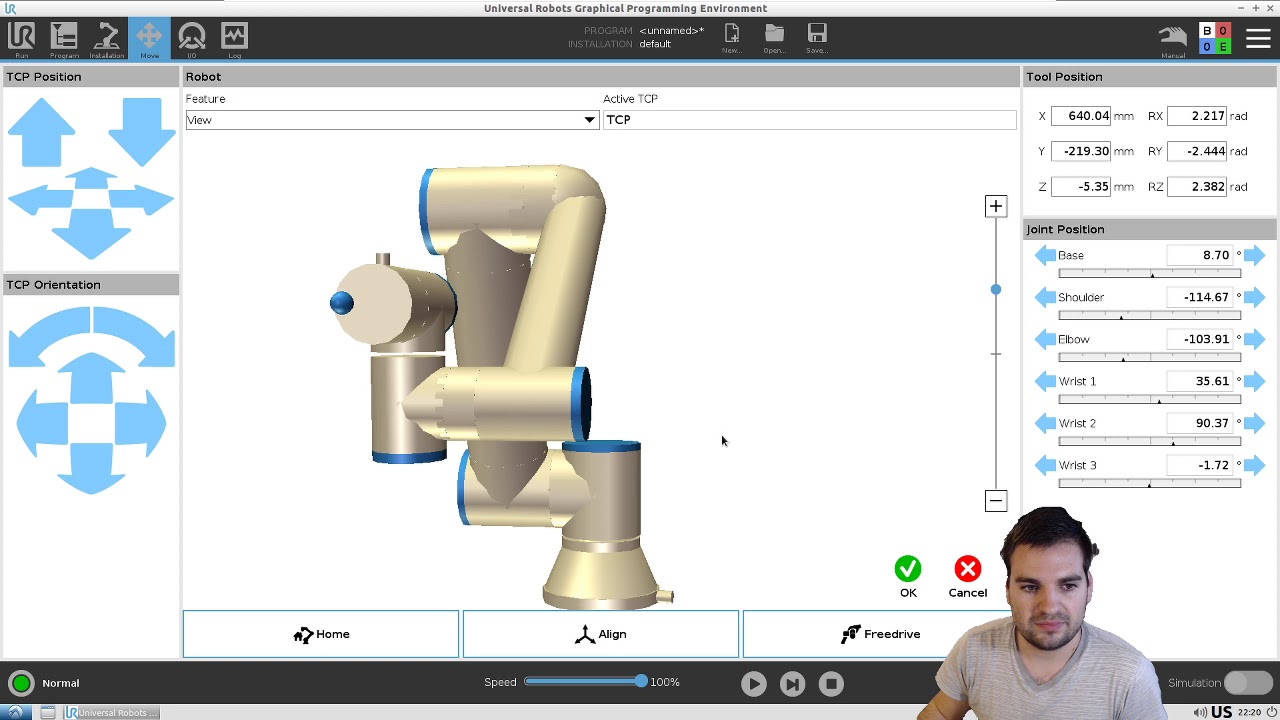The height and width of the screenshot is (720, 1280).
Task: Increase Base joint angle
Action: pos(1254,255)
